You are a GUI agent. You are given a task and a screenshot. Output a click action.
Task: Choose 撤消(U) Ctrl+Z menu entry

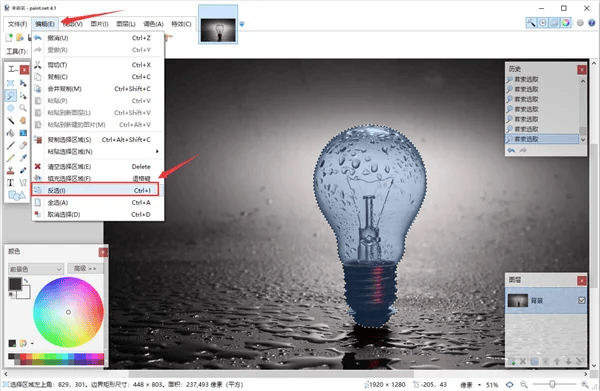(x=98, y=38)
